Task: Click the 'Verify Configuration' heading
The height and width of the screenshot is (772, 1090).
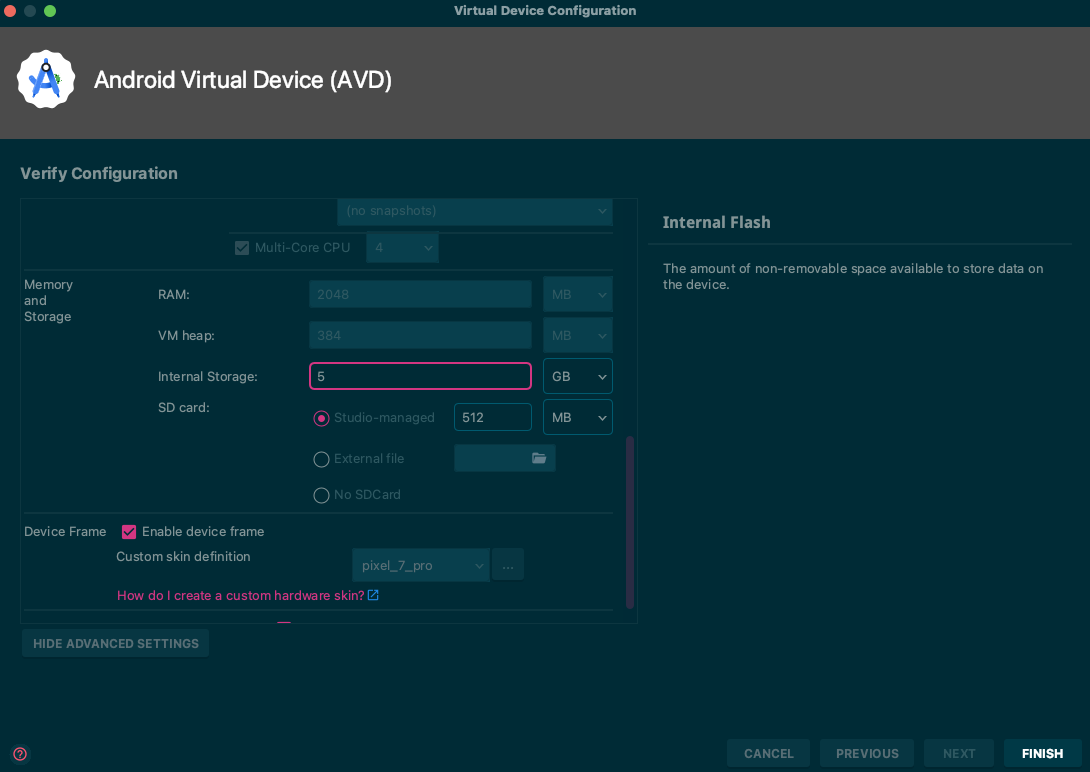Action: click(x=99, y=174)
